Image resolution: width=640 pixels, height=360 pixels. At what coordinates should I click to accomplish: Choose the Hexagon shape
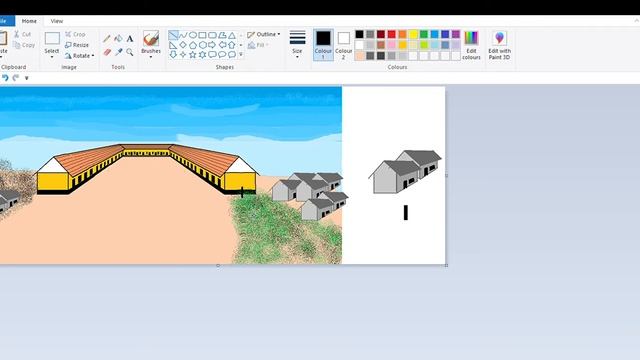click(x=202, y=45)
